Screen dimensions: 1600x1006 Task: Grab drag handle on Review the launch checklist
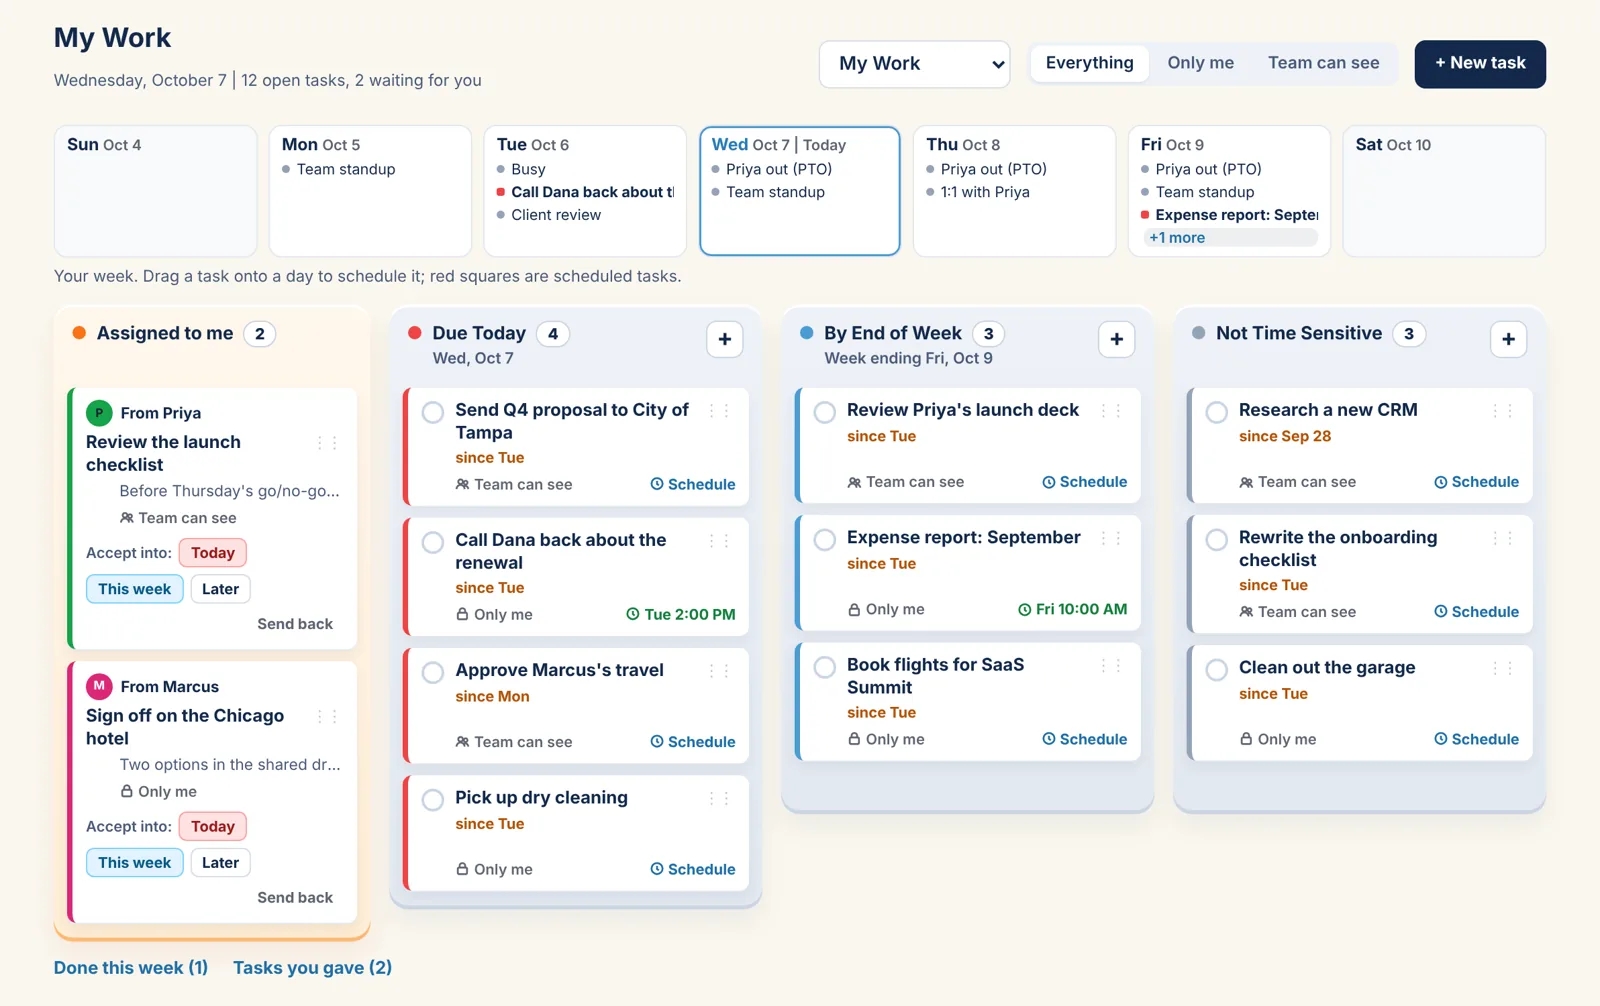327,443
